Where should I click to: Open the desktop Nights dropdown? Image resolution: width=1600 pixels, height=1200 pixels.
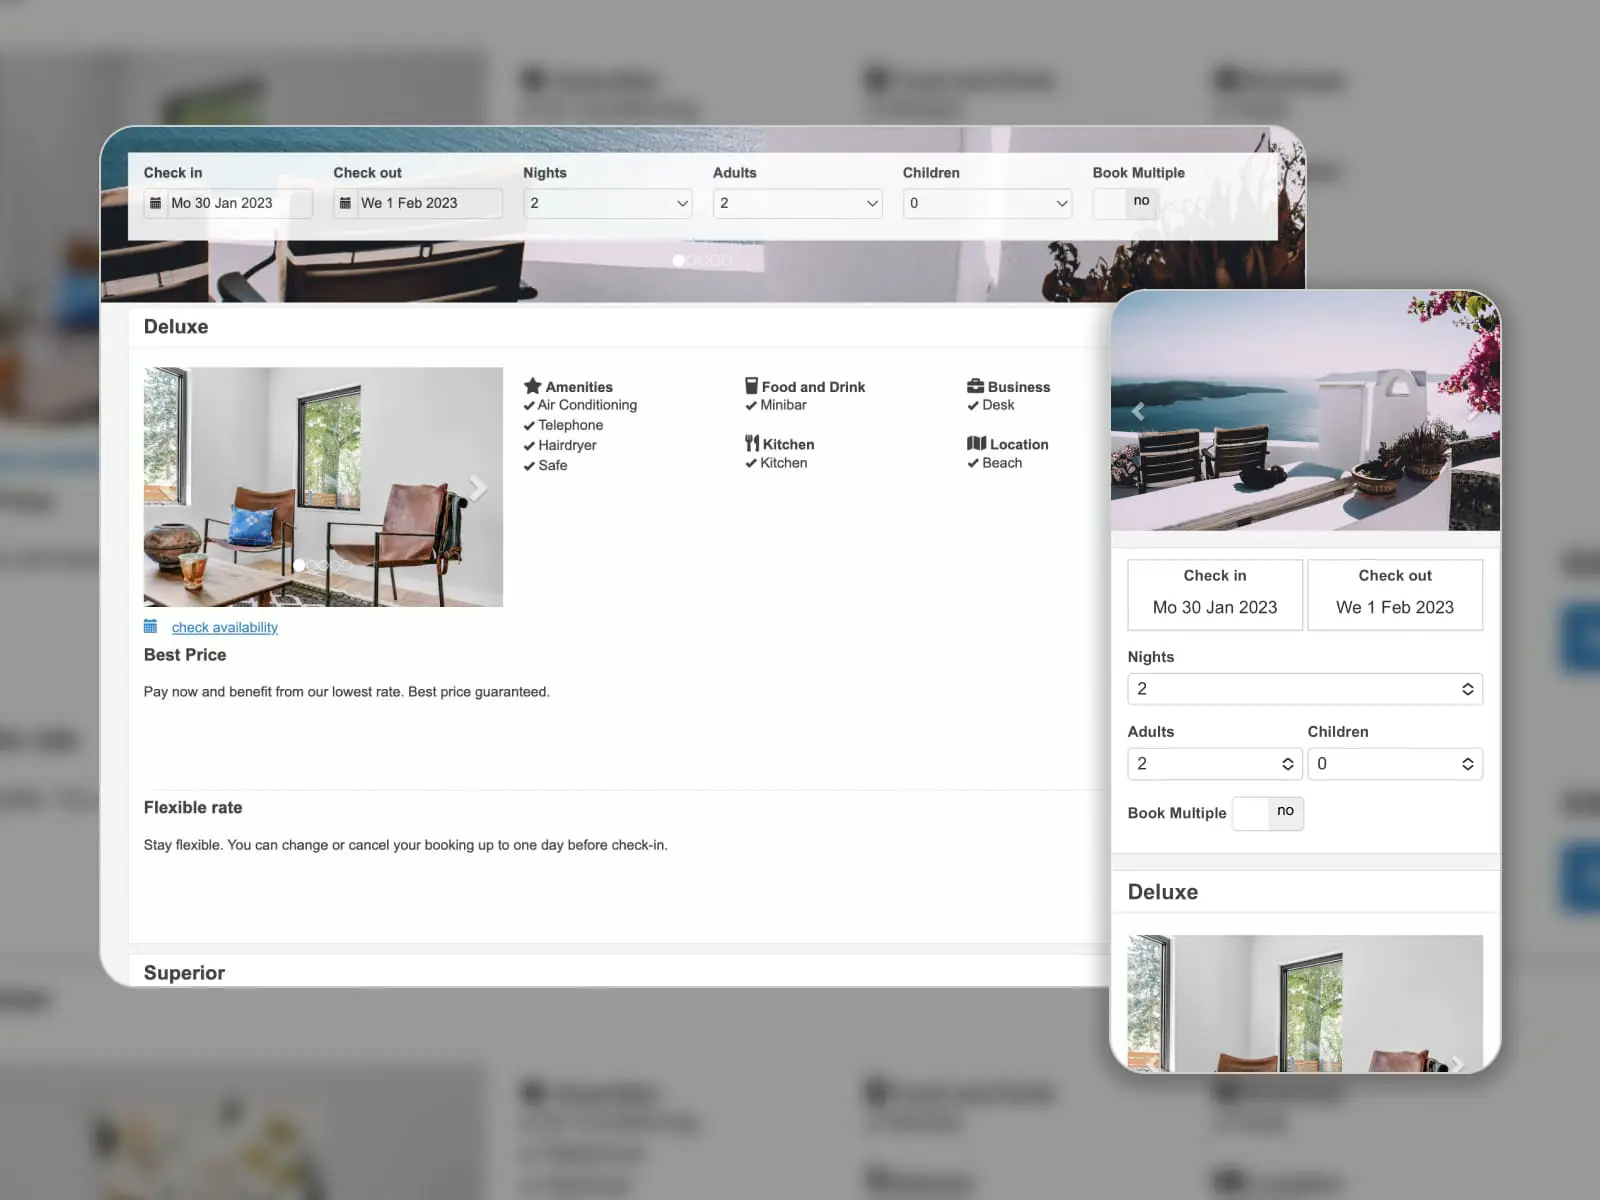(x=608, y=203)
